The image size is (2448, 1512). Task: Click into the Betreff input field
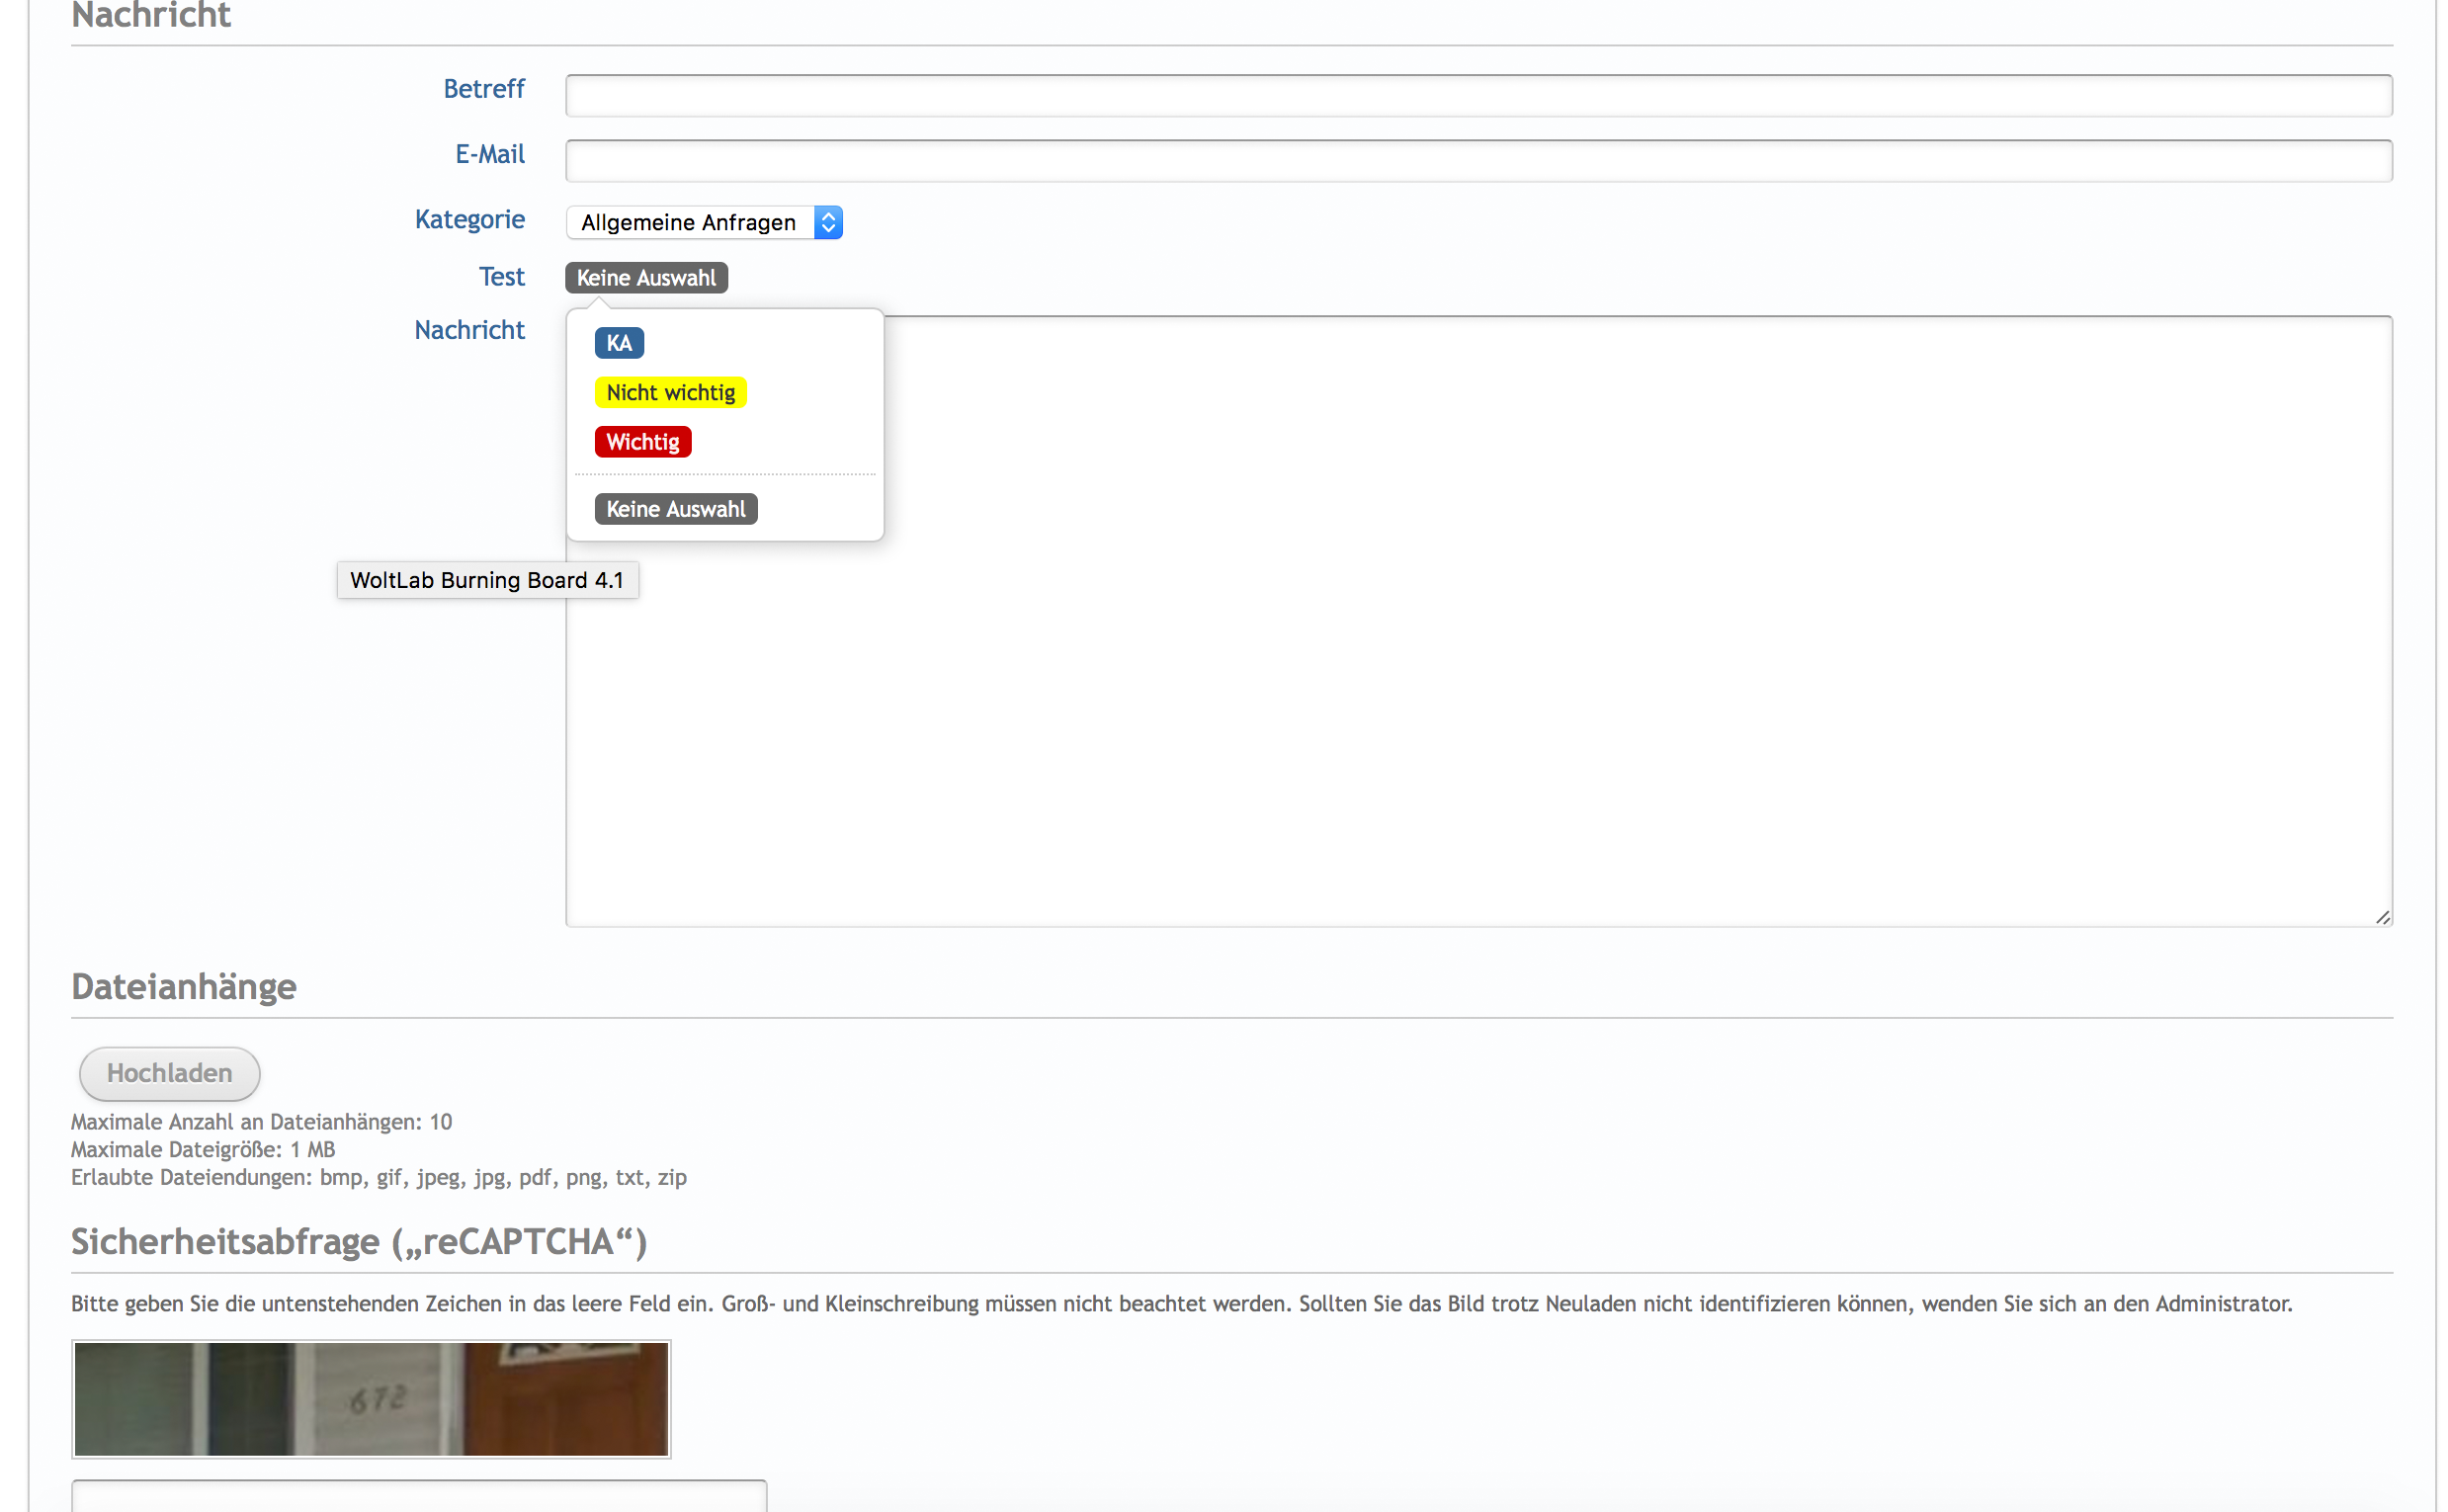point(1478,96)
